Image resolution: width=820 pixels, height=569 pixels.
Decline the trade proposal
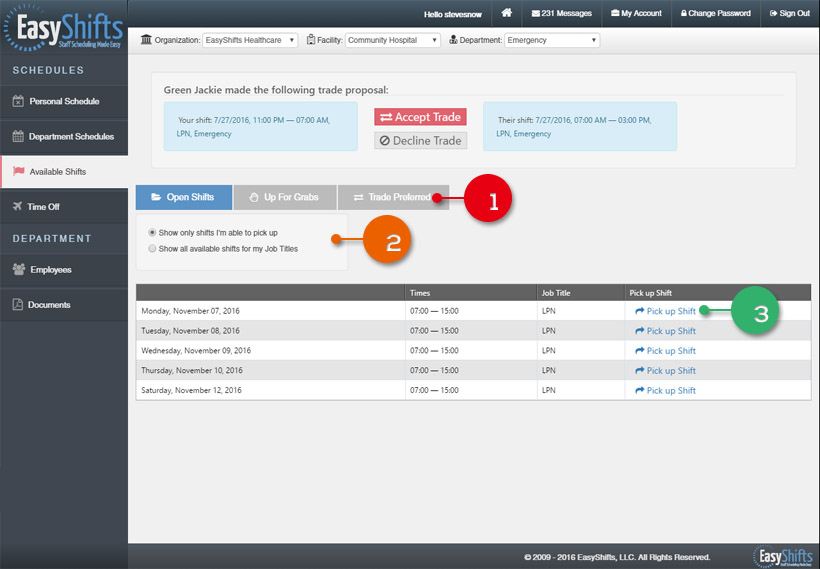(x=420, y=141)
